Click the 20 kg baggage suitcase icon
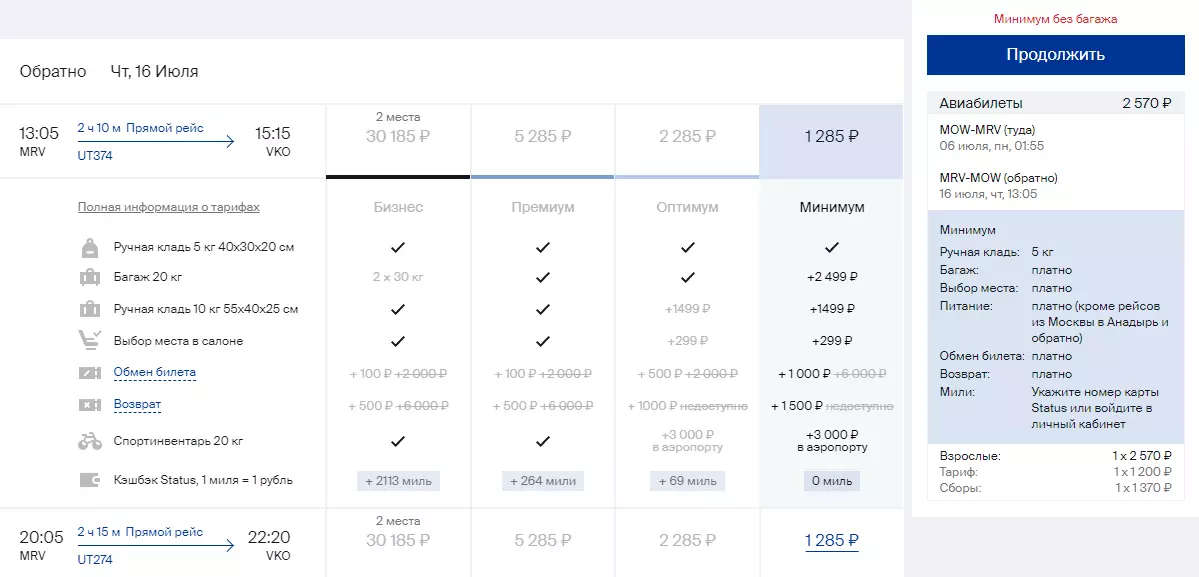The height and width of the screenshot is (577, 1199). pos(90,277)
